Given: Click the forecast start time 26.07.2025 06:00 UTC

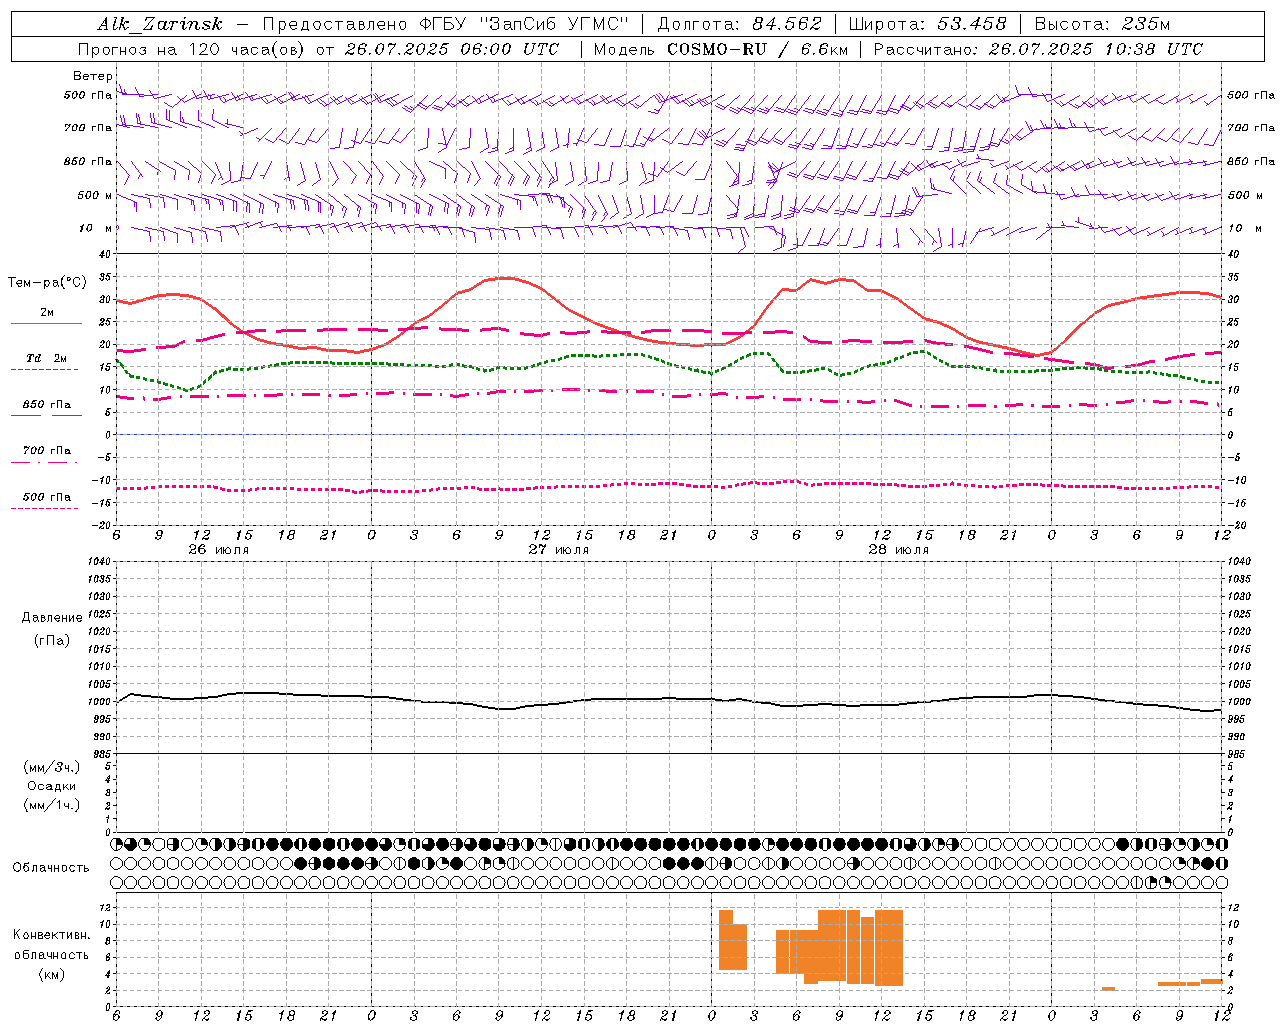Looking at the screenshot, I should [452, 49].
